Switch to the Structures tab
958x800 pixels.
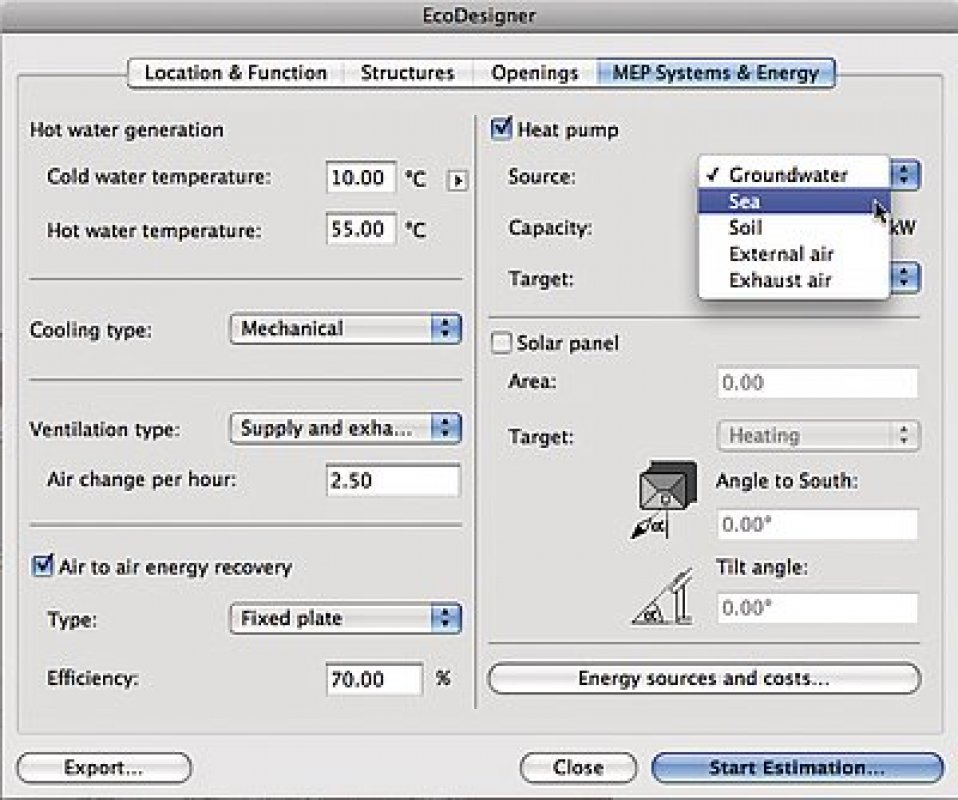408,73
